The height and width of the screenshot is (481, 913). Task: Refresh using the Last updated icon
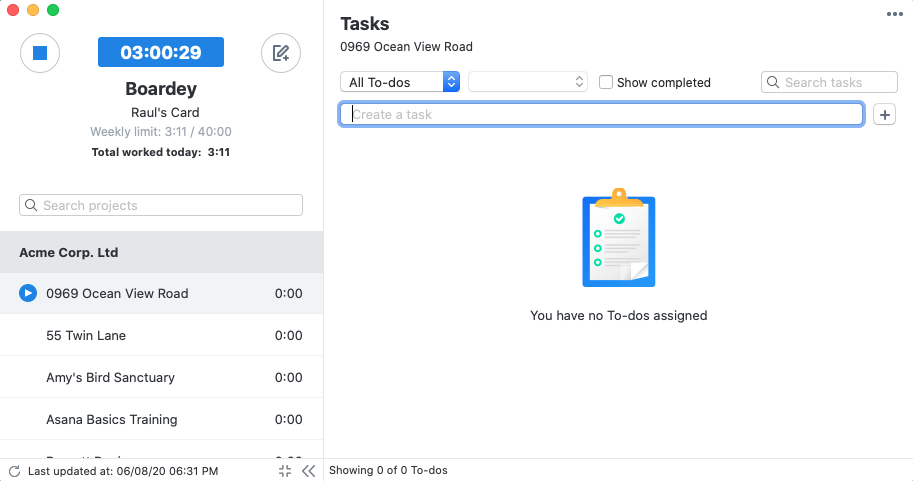point(15,471)
